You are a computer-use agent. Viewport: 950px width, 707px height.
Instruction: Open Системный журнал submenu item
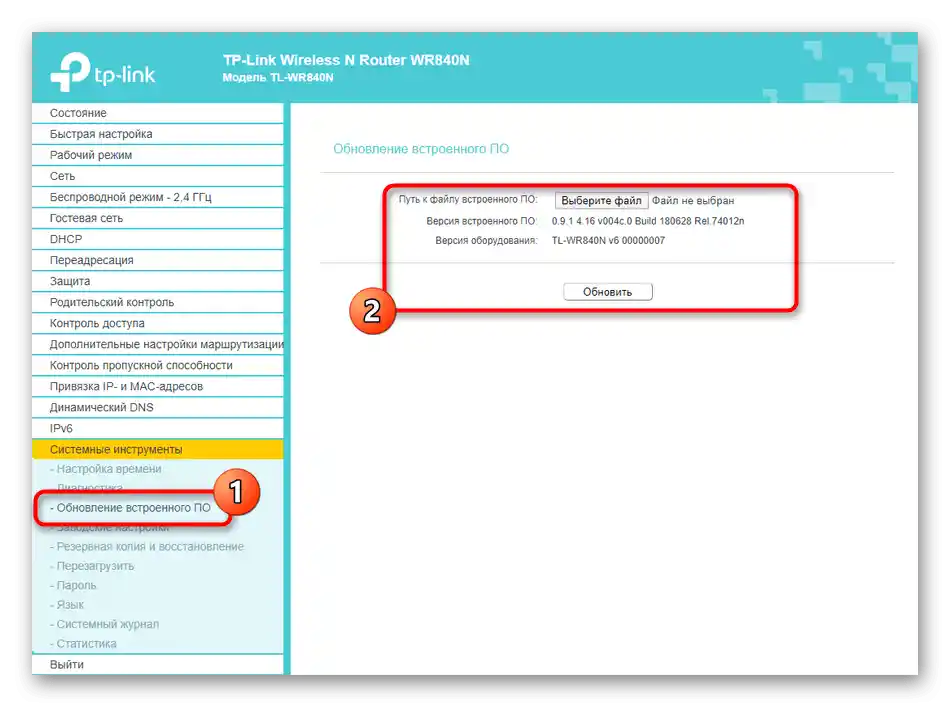(x=105, y=624)
